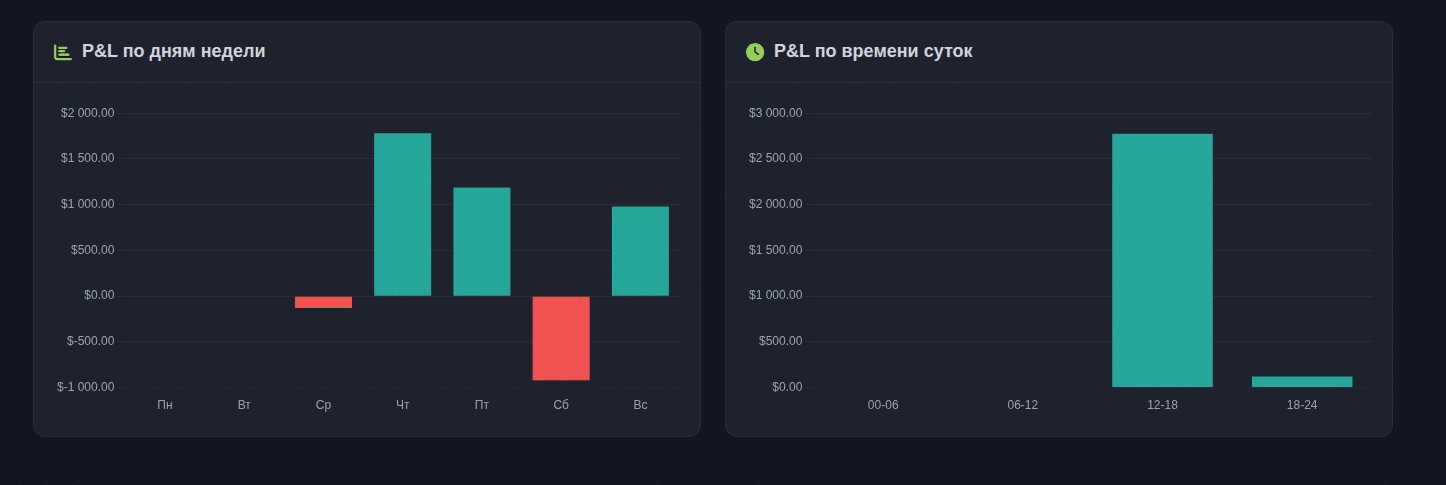Click the $-1 000.00 axis label
The height and width of the screenshot is (485, 1446).
coord(86,387)
